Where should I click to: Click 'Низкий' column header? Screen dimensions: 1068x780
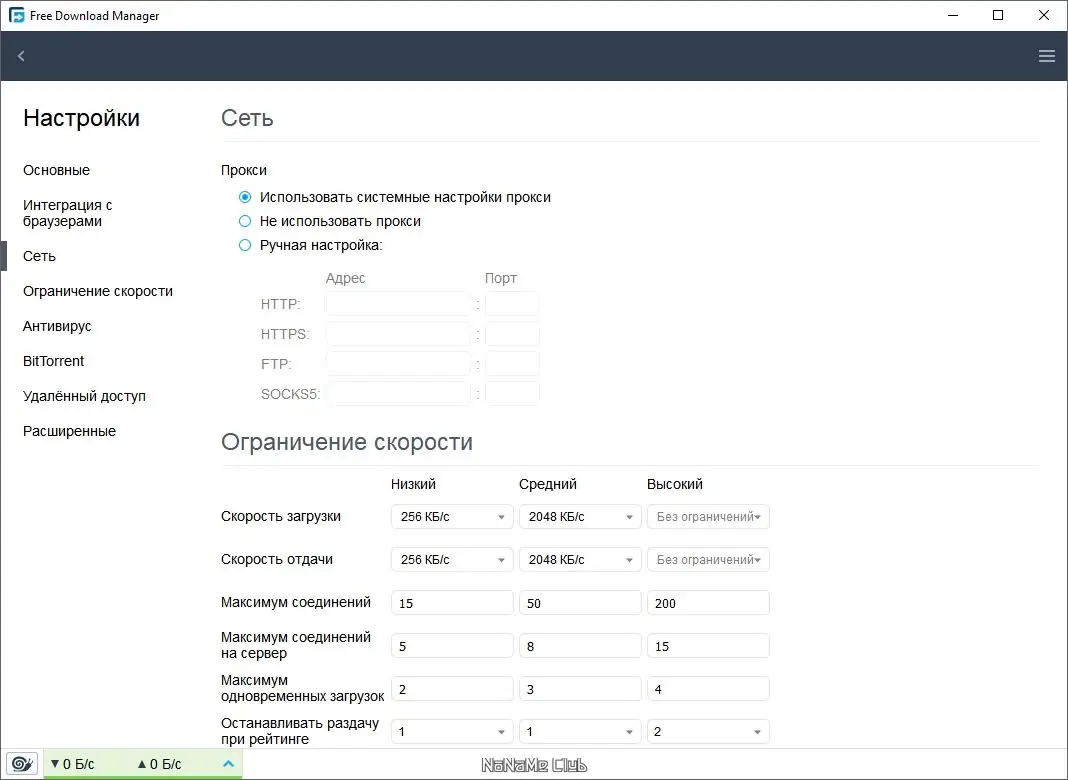click(x=413, y=484)
